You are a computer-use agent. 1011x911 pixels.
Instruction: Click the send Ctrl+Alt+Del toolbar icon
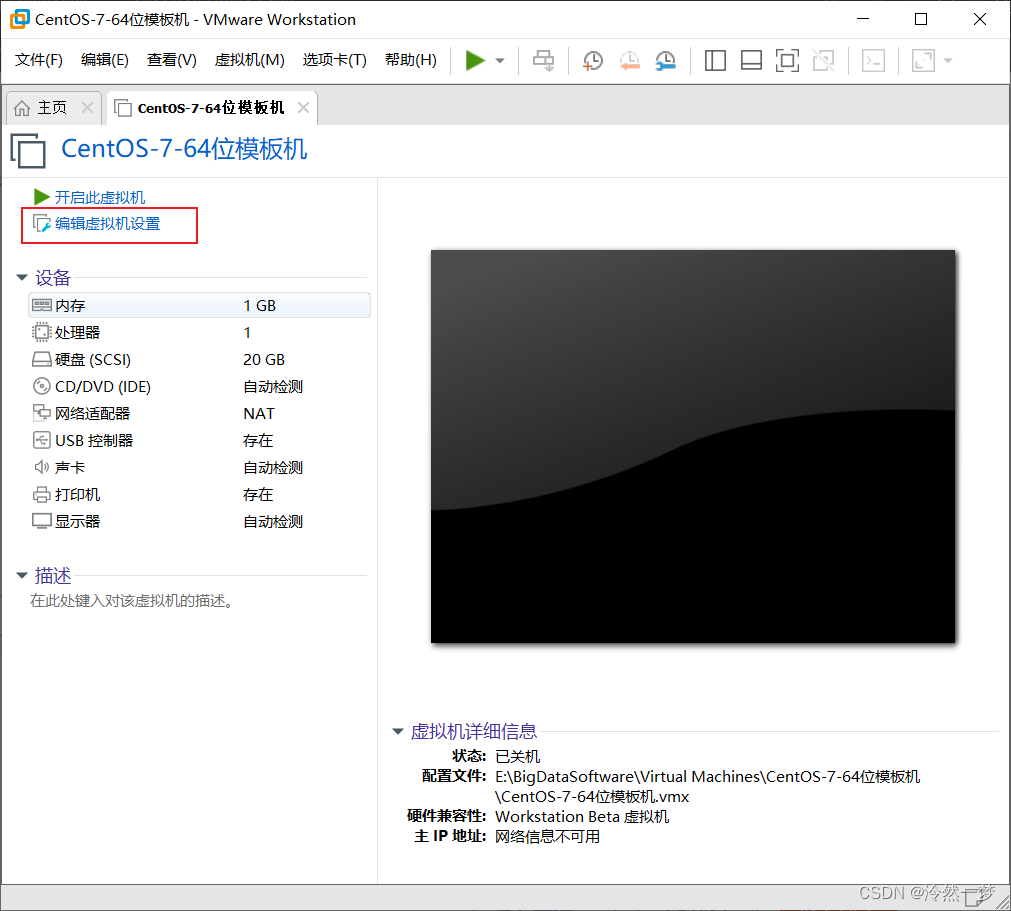pos(543,61)
